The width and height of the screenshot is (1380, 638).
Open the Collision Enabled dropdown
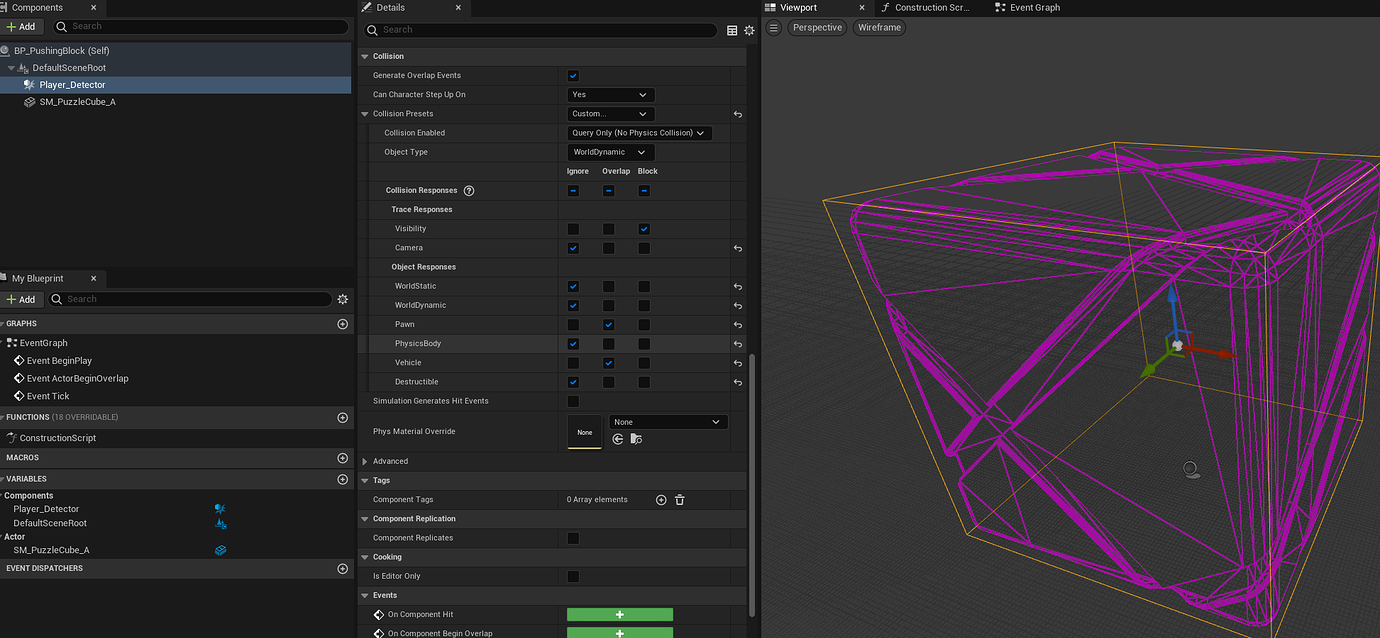click(639, 133)
